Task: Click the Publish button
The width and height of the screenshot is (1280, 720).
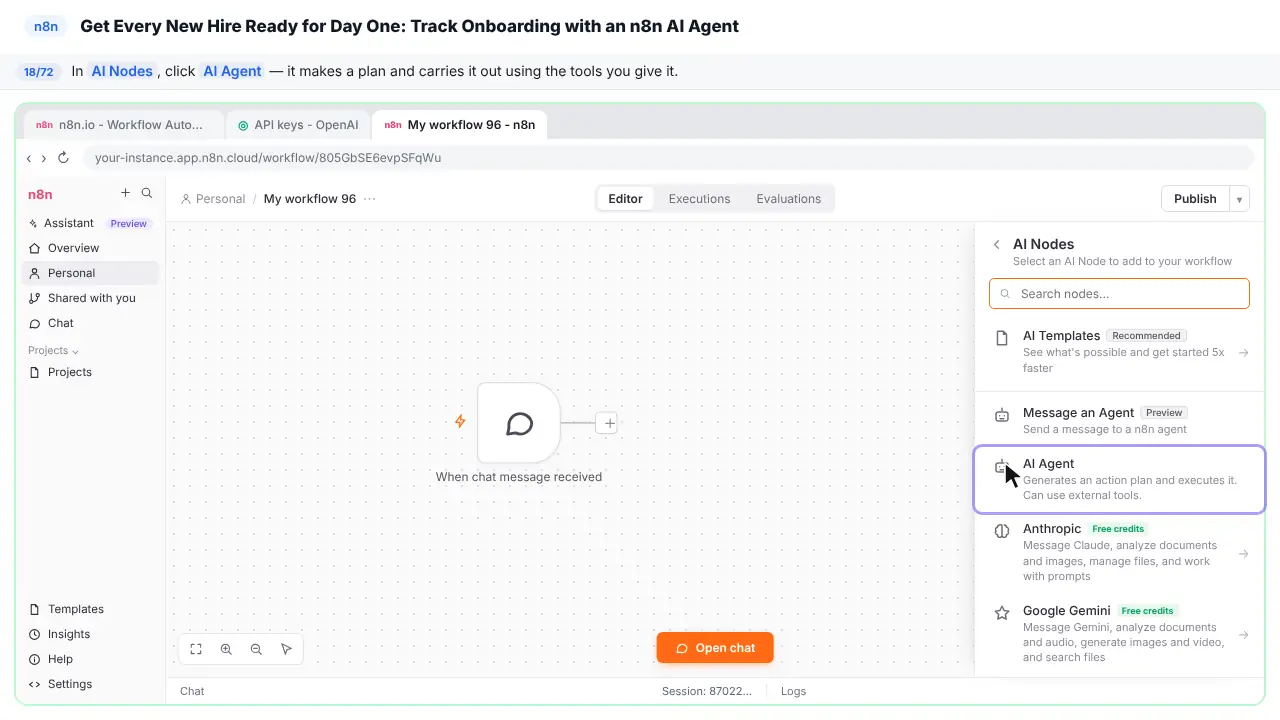Action: 1195,199
